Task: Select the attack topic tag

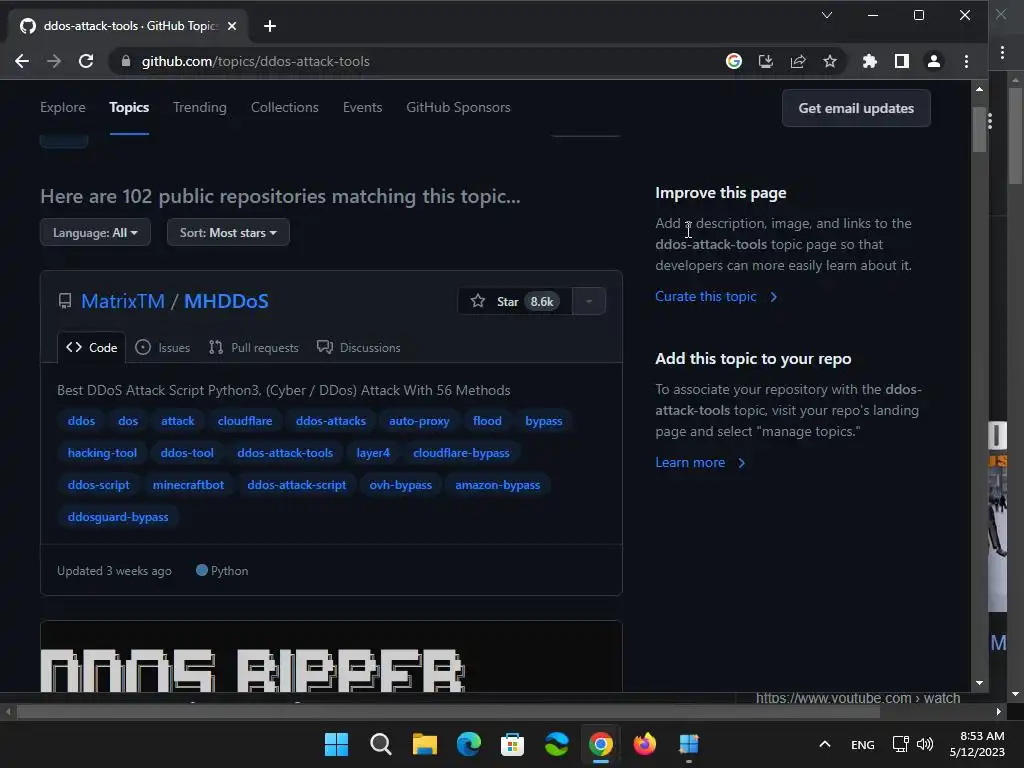Action: coord(178,421)
